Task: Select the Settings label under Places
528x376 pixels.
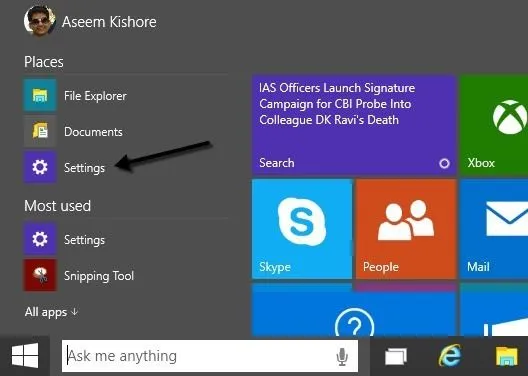Action: [85, 168]
